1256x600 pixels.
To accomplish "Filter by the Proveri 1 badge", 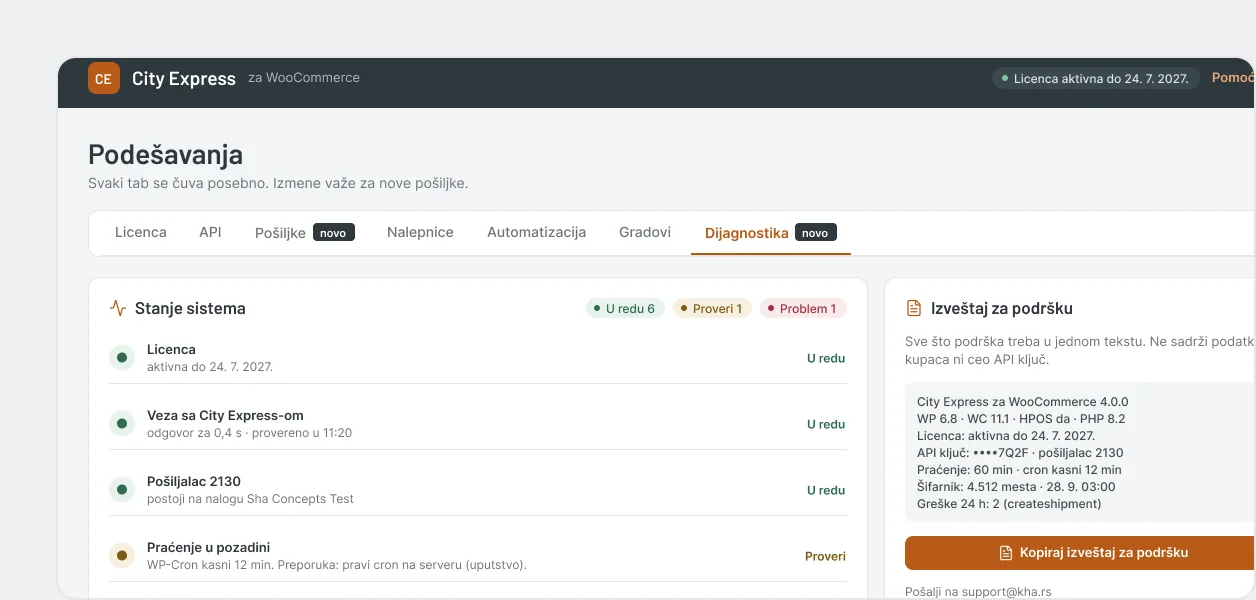I will point(712,308).
